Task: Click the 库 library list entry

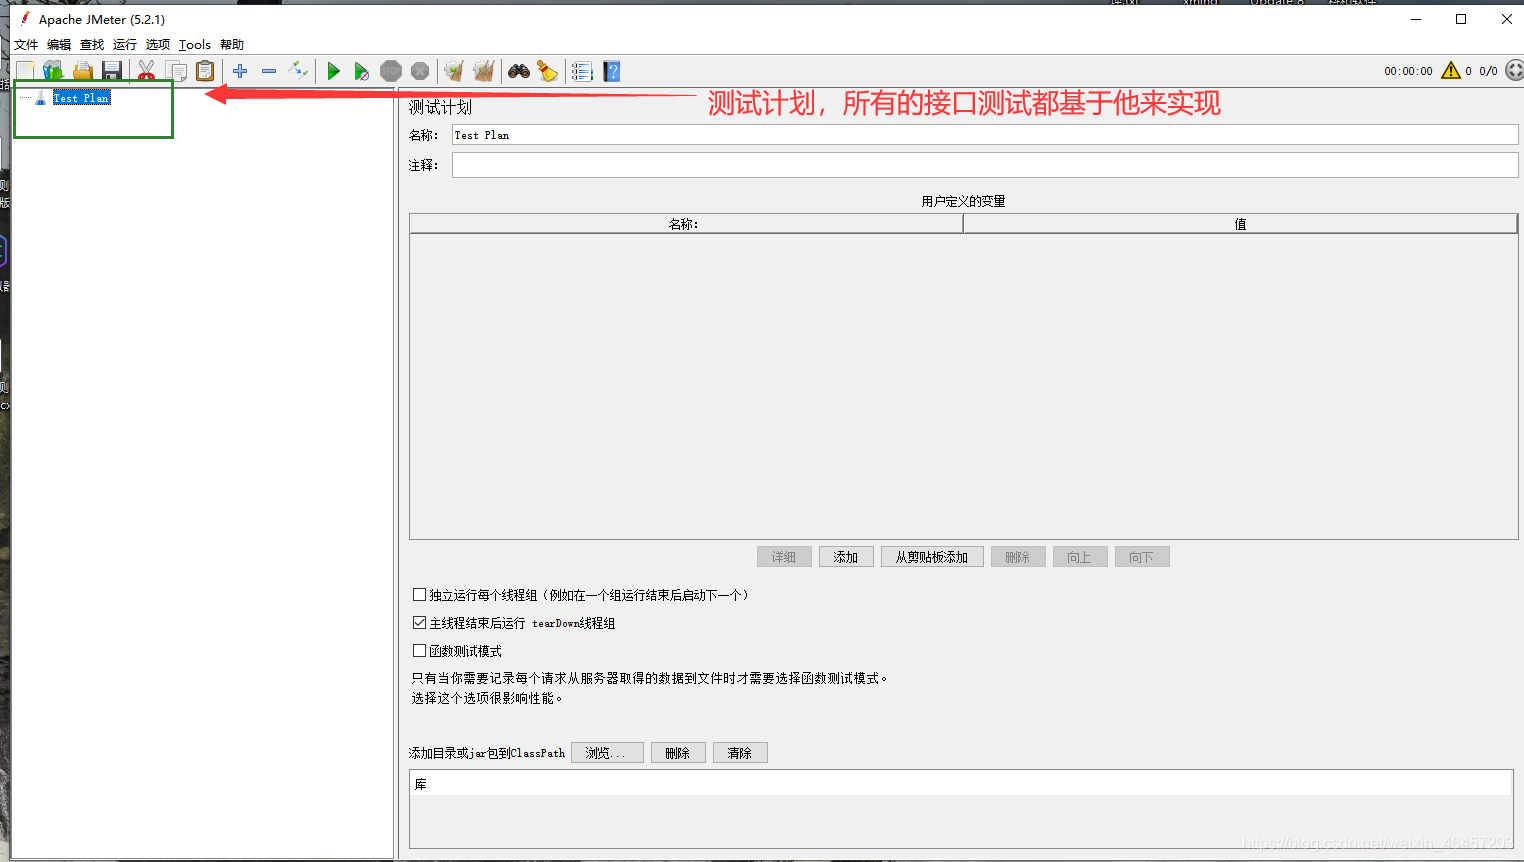Action: coord(961,784)
